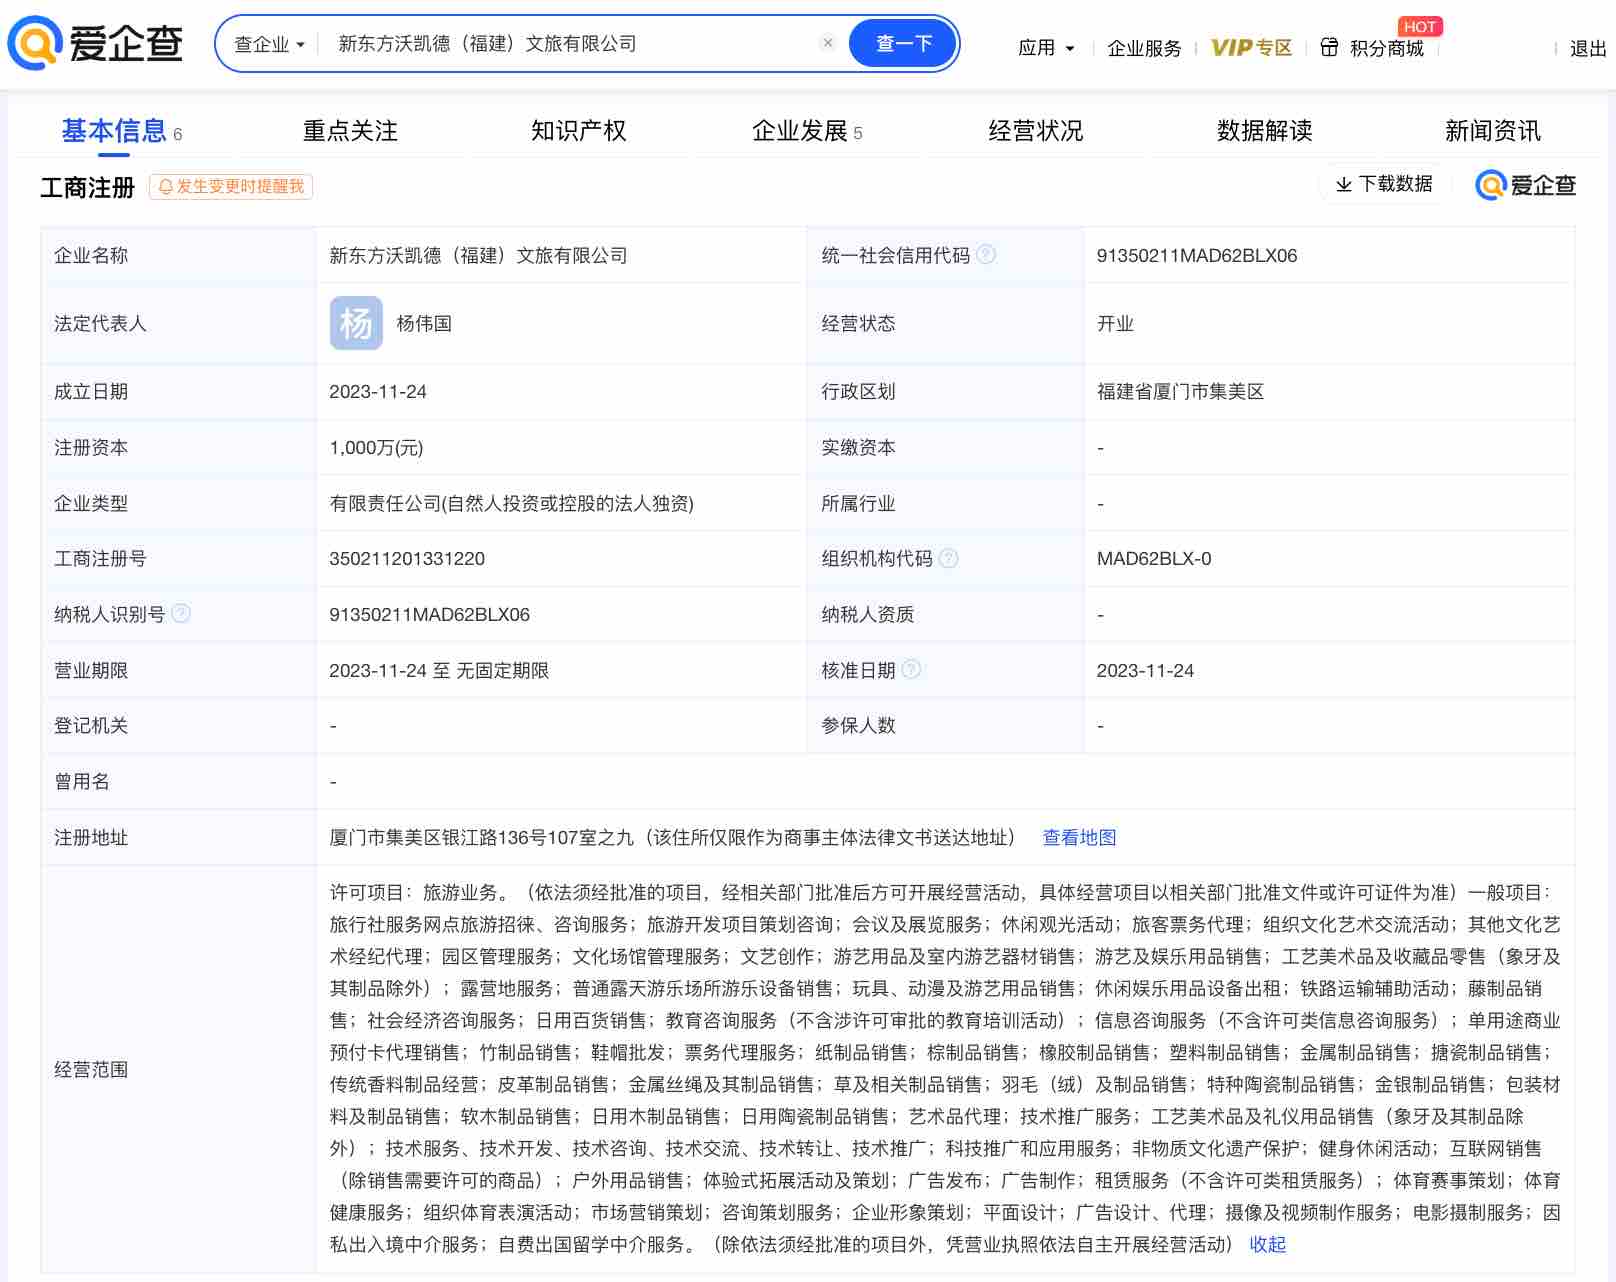Go to the VIP专区 section
This screenshot has width=1616, height=1282.
pyautogui.click(x=1251, y=47)
